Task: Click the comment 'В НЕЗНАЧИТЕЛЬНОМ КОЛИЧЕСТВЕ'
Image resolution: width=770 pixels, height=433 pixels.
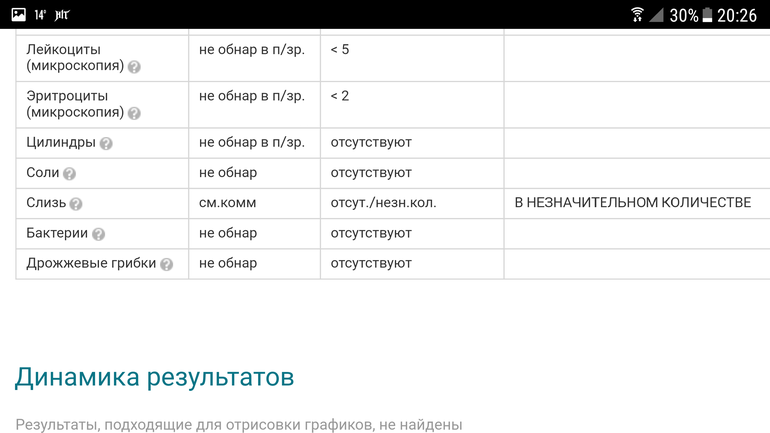Action: pyautogui.click(x=632, y=203)
